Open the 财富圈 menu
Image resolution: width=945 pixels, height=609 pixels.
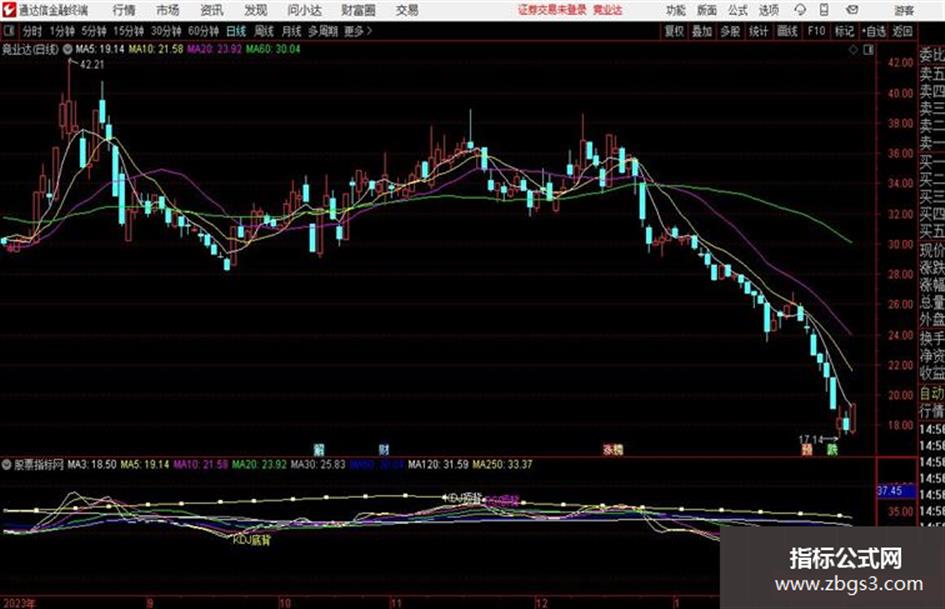(x=358, y=10)
